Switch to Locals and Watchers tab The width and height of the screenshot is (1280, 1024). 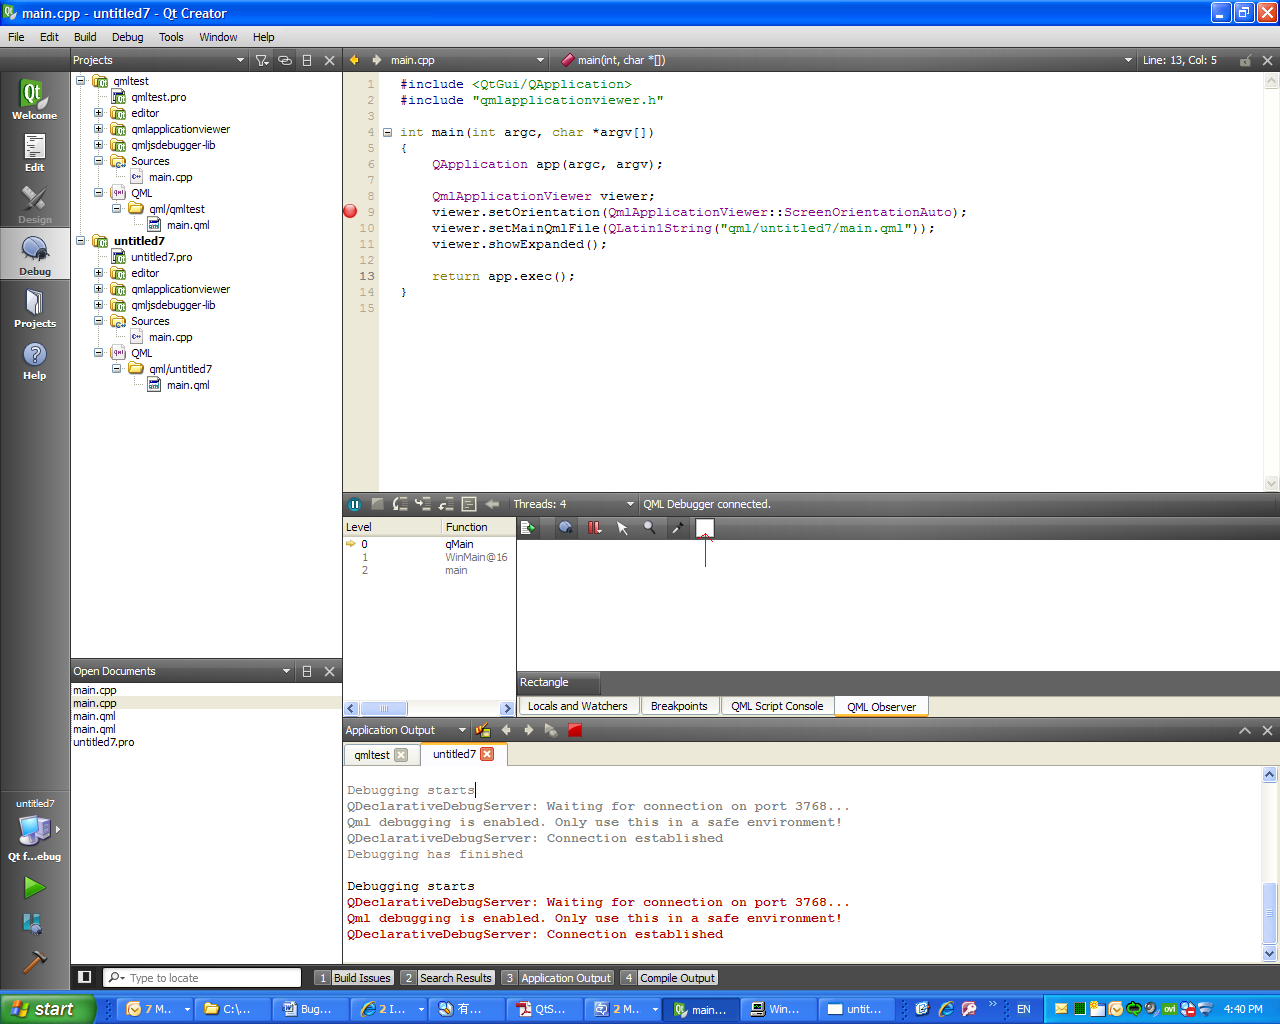pos(577,706)
